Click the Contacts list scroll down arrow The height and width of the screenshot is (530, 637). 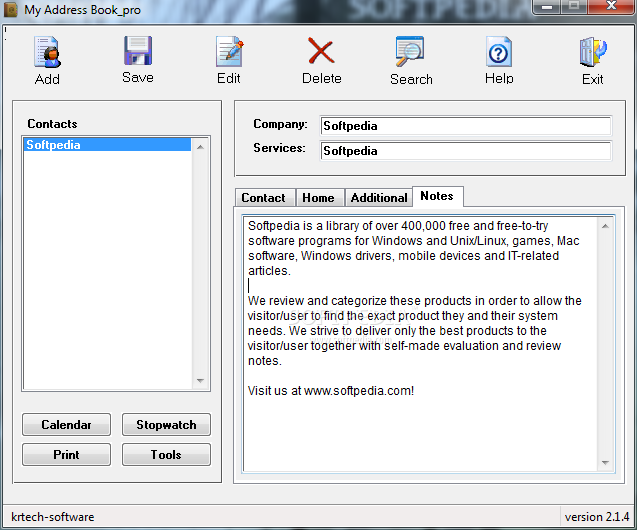(x=200, y=381)
